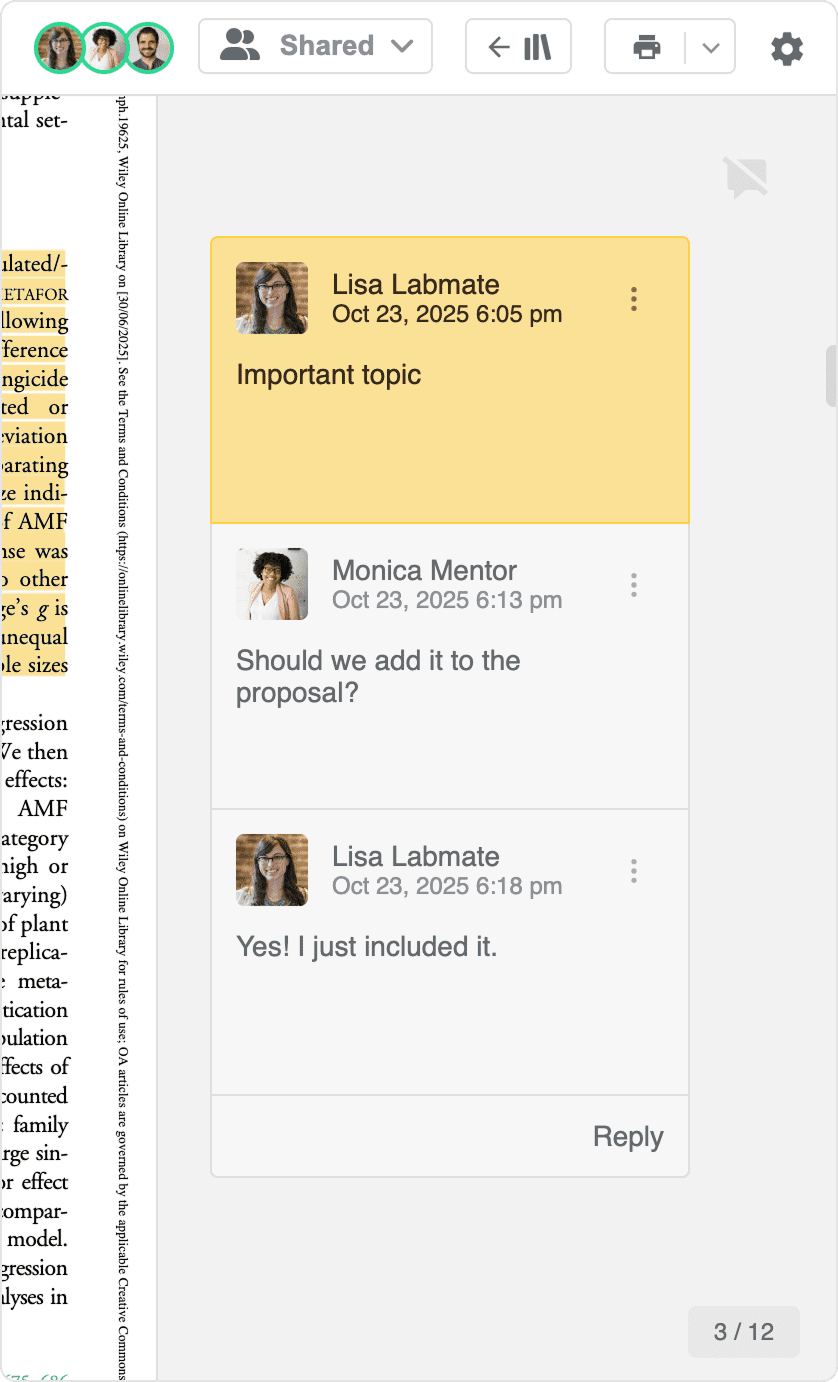Click the vertical scrollbar handle on the right
The width and height of the screenshot is (838, 1382).
point(831,376)
